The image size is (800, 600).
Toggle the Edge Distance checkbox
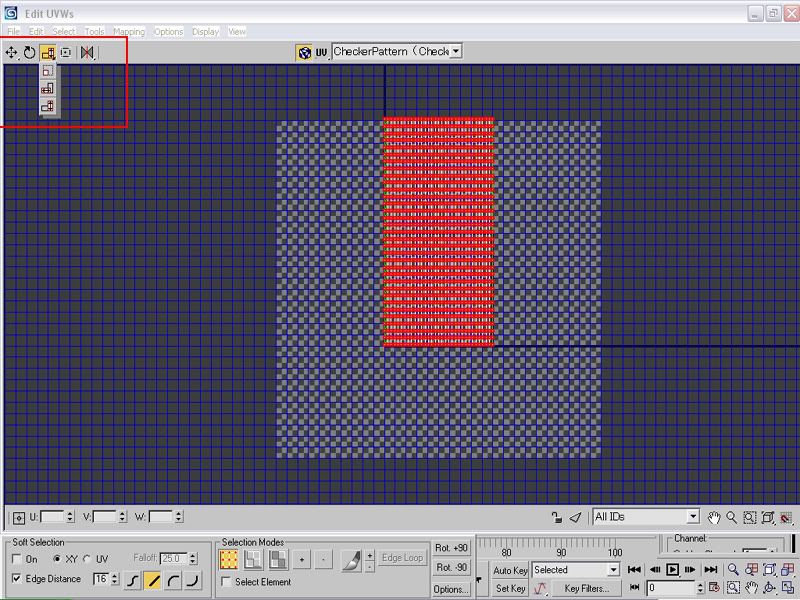coord(16,579)
